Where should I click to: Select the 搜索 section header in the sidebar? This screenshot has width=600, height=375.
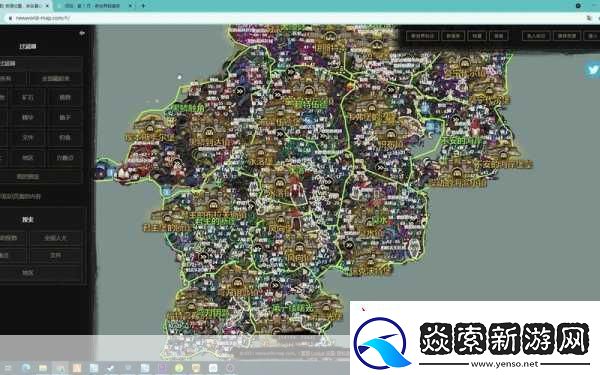[28, 220]
